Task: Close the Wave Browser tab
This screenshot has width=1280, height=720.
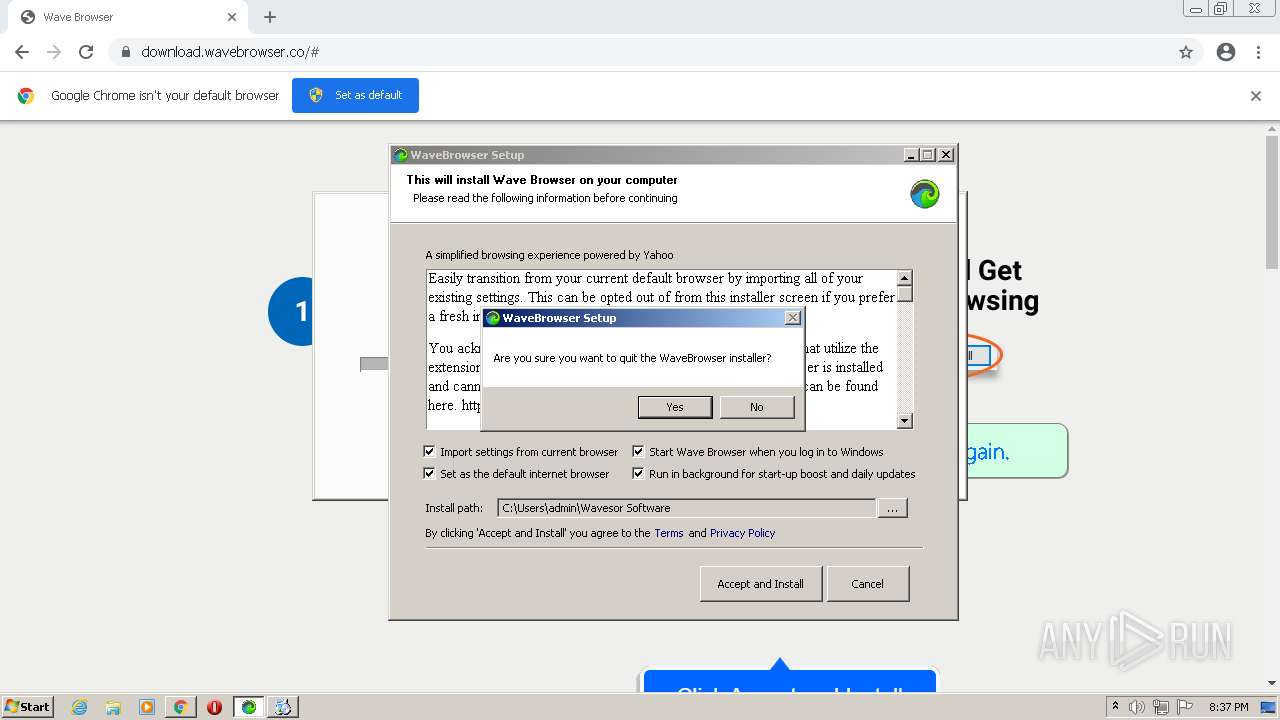Action: click(232, 17)
